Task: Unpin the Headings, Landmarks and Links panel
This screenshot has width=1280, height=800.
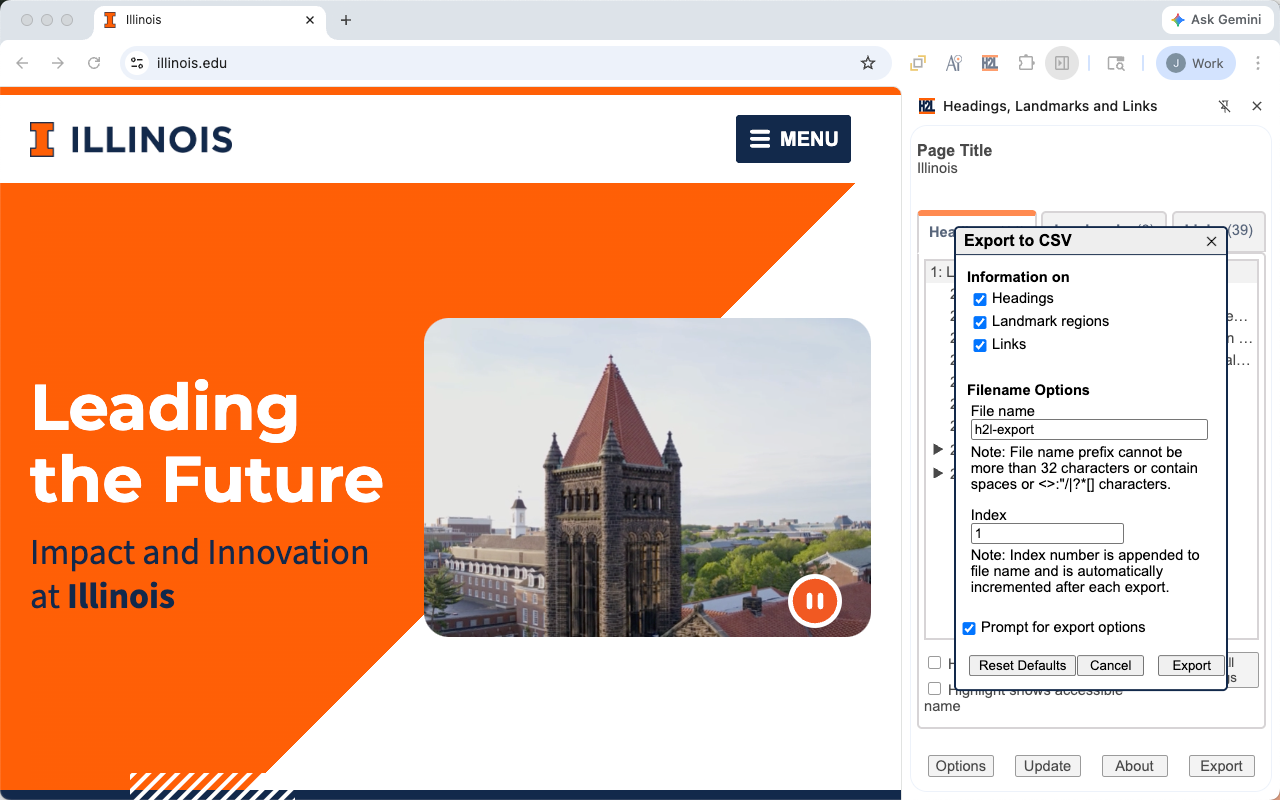Action: click(1224, 106)
